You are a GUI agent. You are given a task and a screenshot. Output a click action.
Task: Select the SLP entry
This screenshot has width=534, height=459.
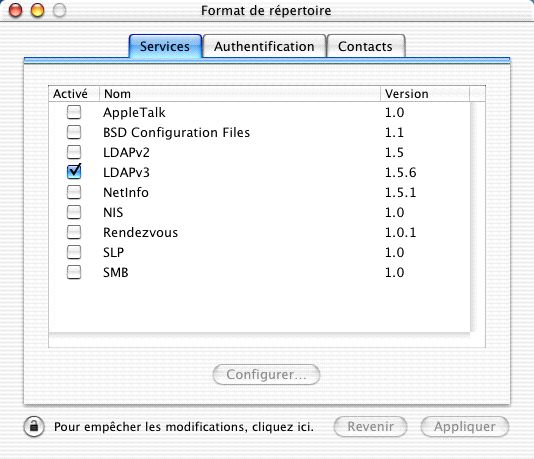tap(113, 252)
